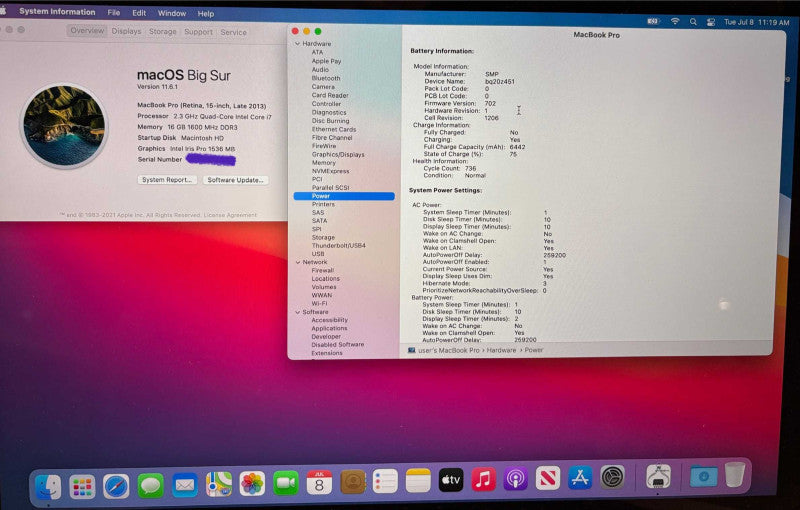The height and width of the screenshot is (510, 800).
Task: Launch Apple TV from the Dock
Action: click(x=451, y=480)
